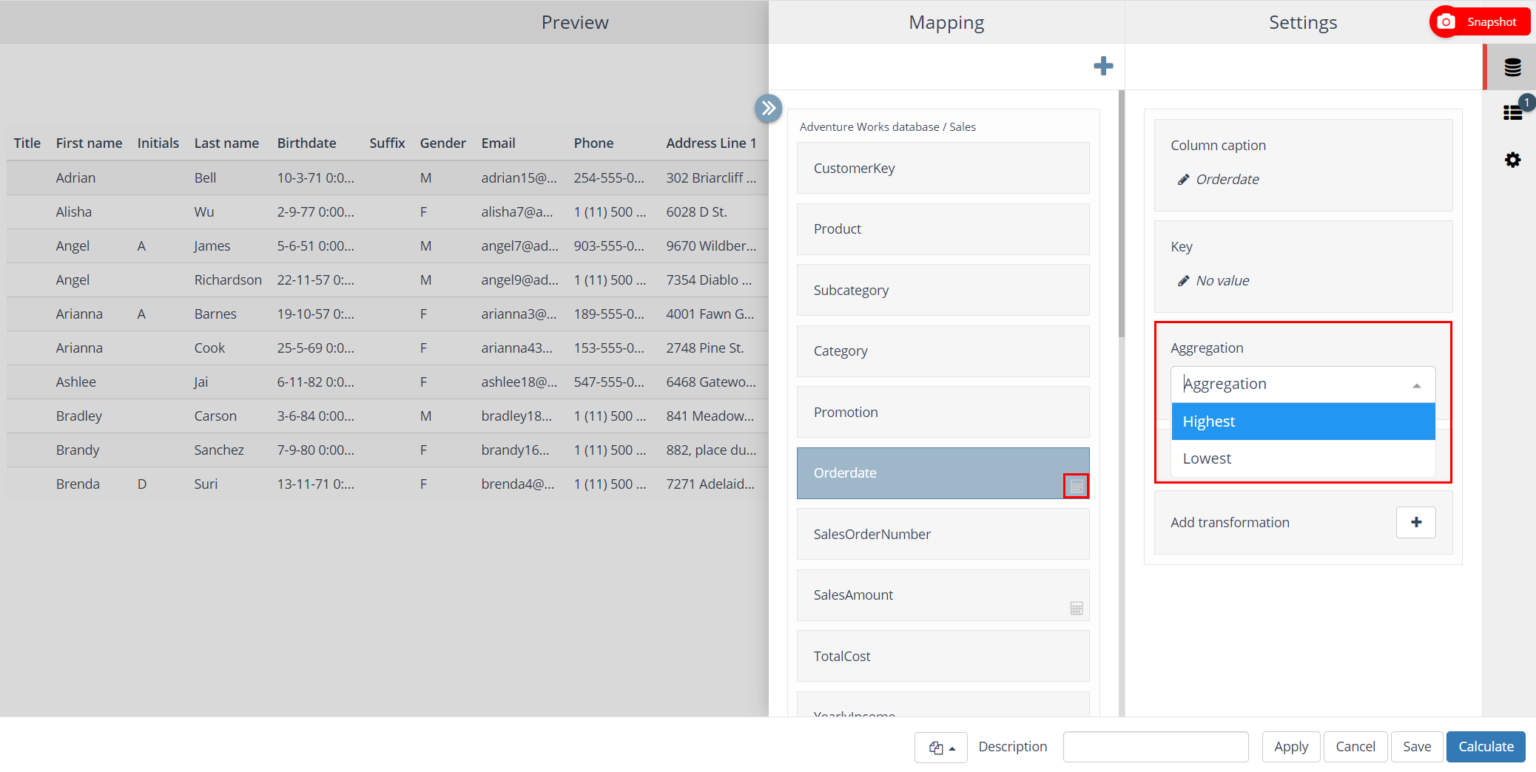
Task: Collapse the Preview panel with double-chevron button
Action: click(768, 108)
